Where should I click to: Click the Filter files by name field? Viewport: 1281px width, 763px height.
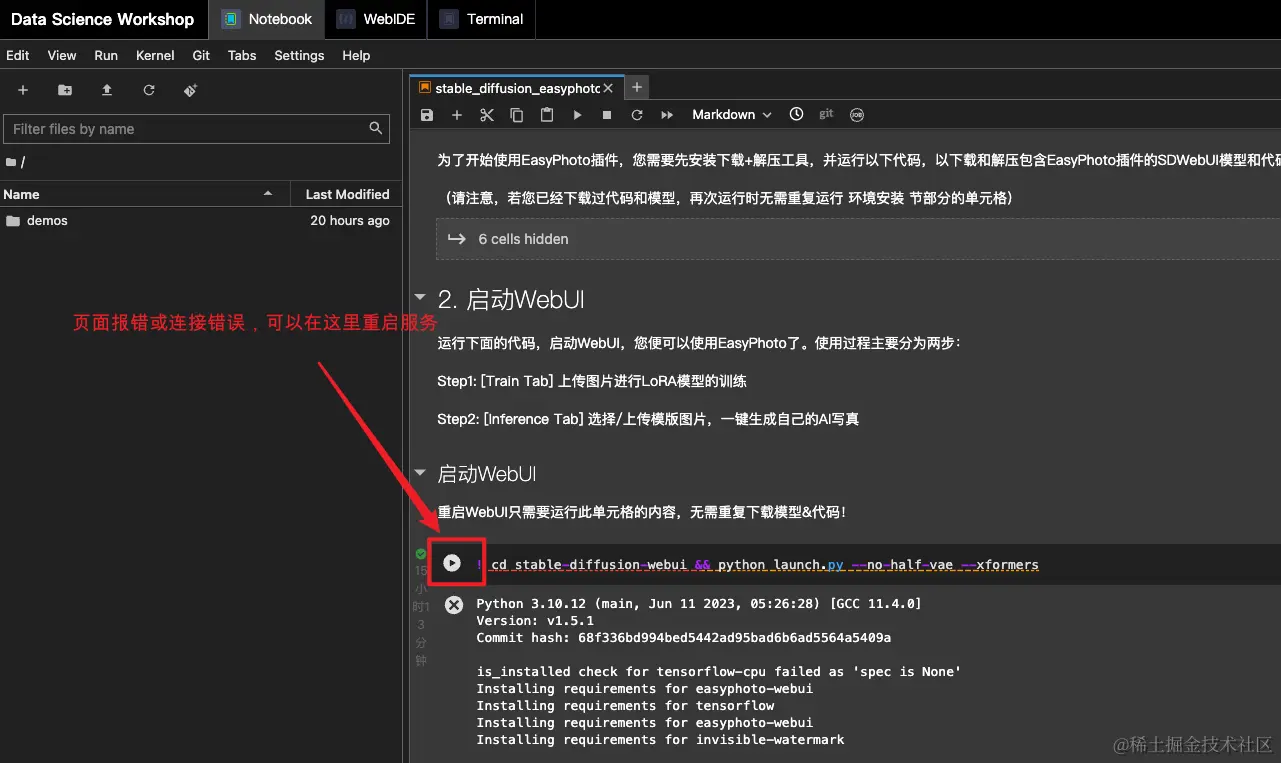coord(197,129)
